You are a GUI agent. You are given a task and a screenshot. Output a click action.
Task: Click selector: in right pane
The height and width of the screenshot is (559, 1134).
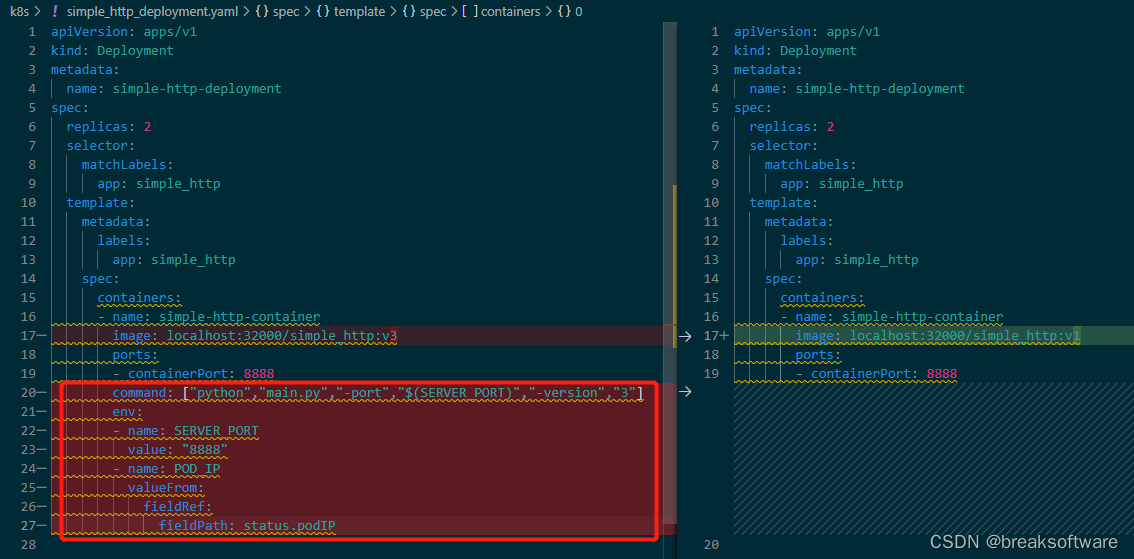point(783,145)
